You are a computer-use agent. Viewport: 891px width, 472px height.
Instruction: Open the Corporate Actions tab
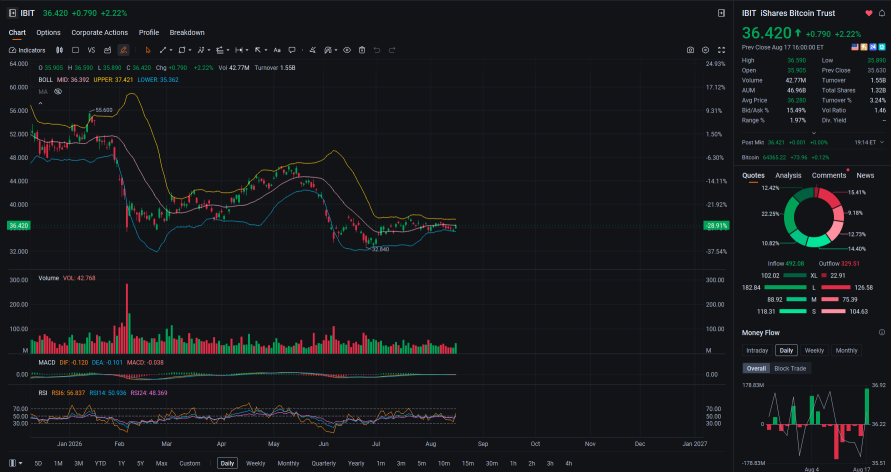pyautogui.click(x=99, y=32)
